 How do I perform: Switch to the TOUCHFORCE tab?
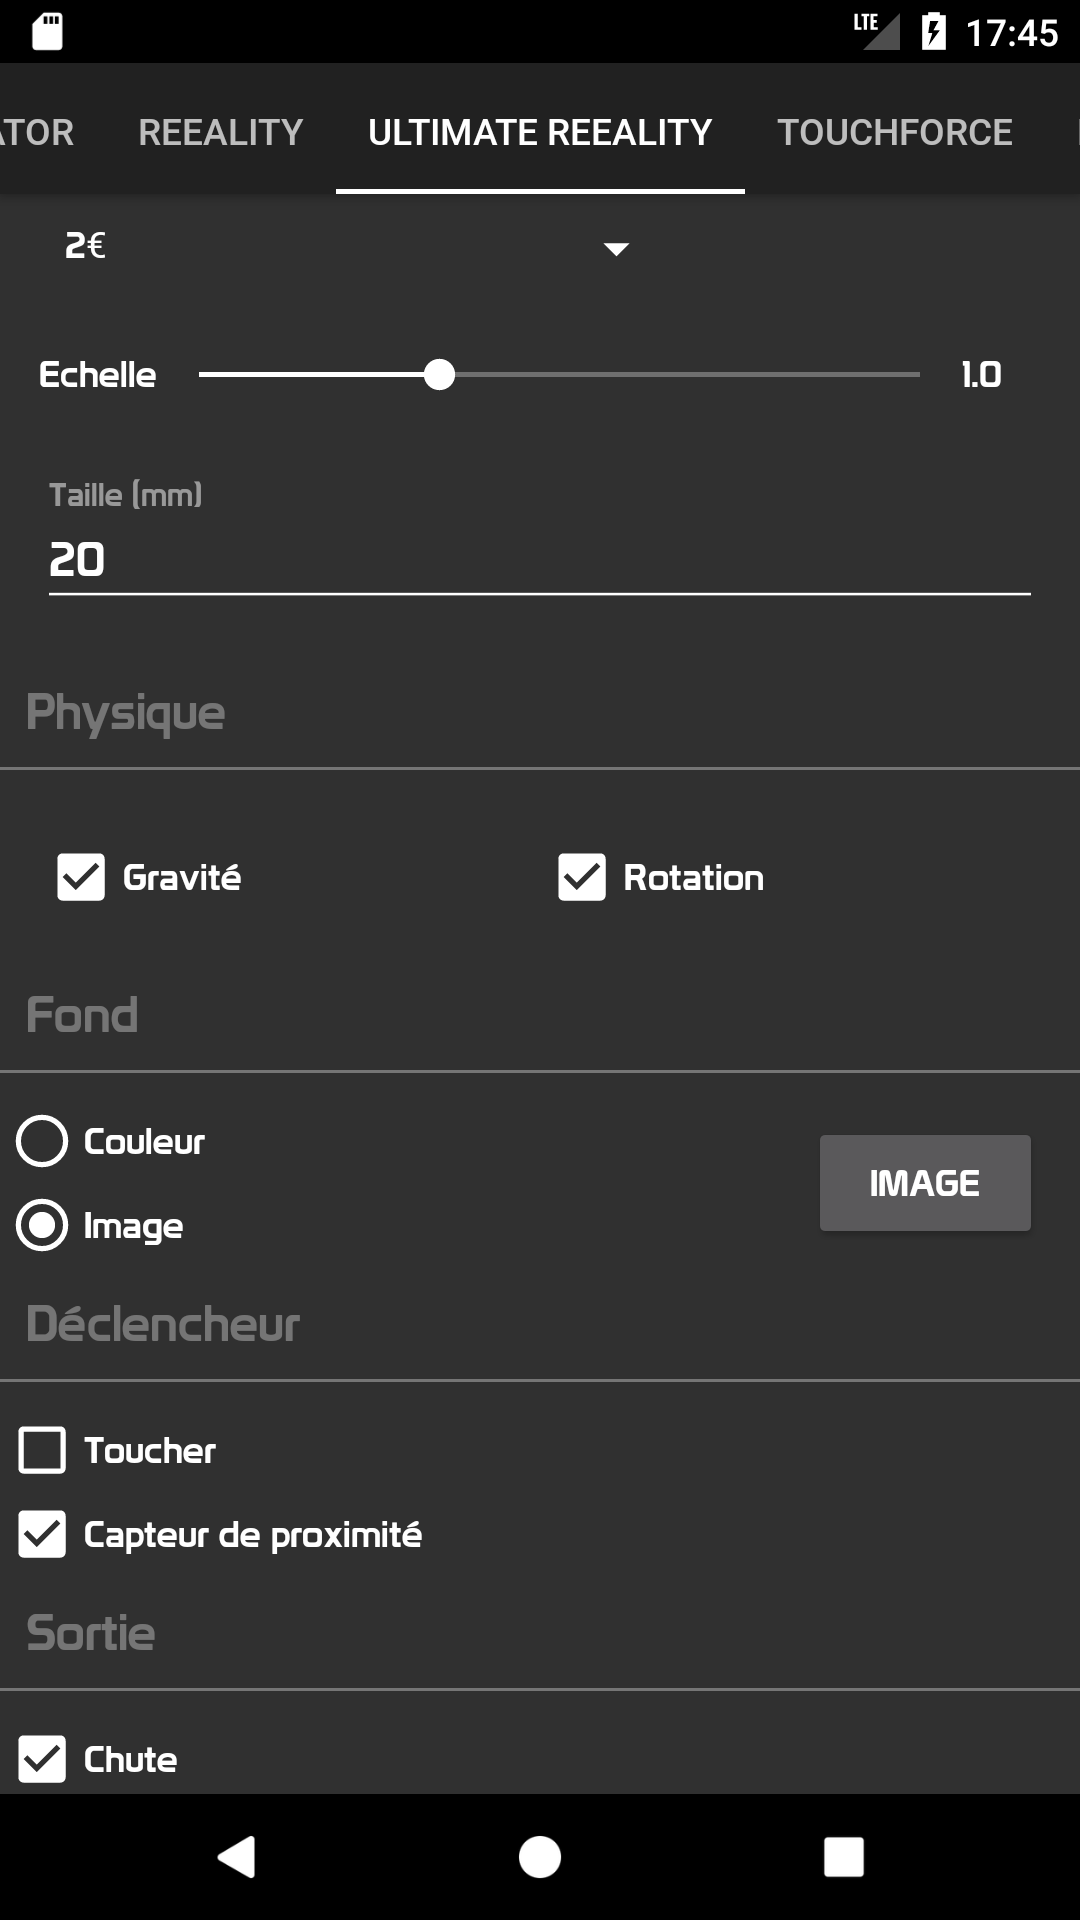coord(895,132)
